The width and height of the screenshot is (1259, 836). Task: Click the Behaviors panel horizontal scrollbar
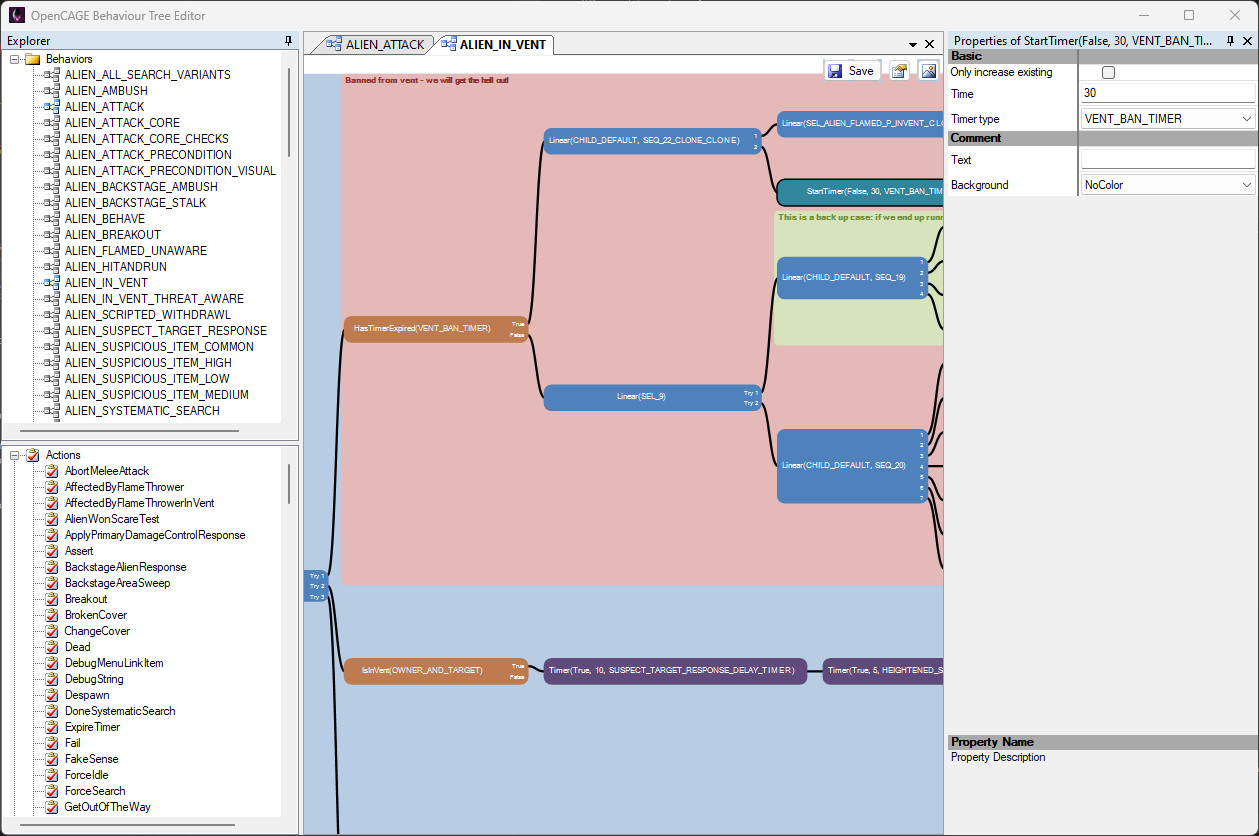coord(129,431)
